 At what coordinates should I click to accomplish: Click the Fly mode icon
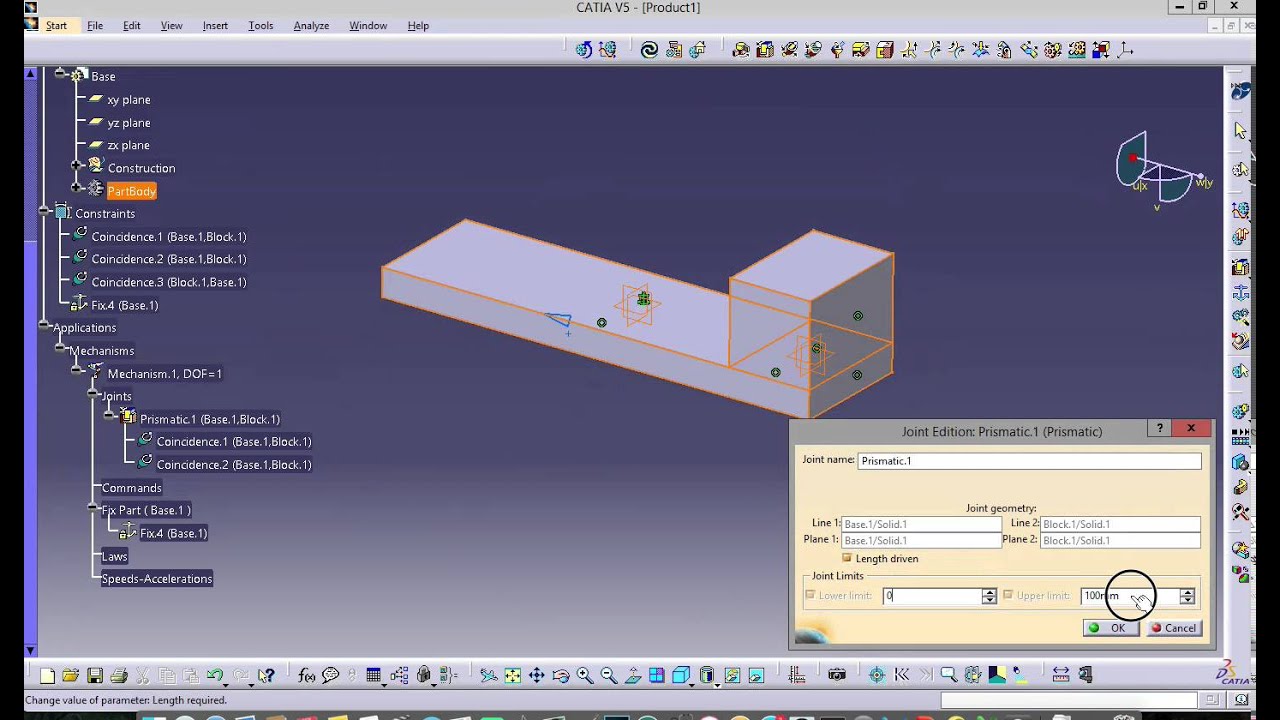pos(488,676)
